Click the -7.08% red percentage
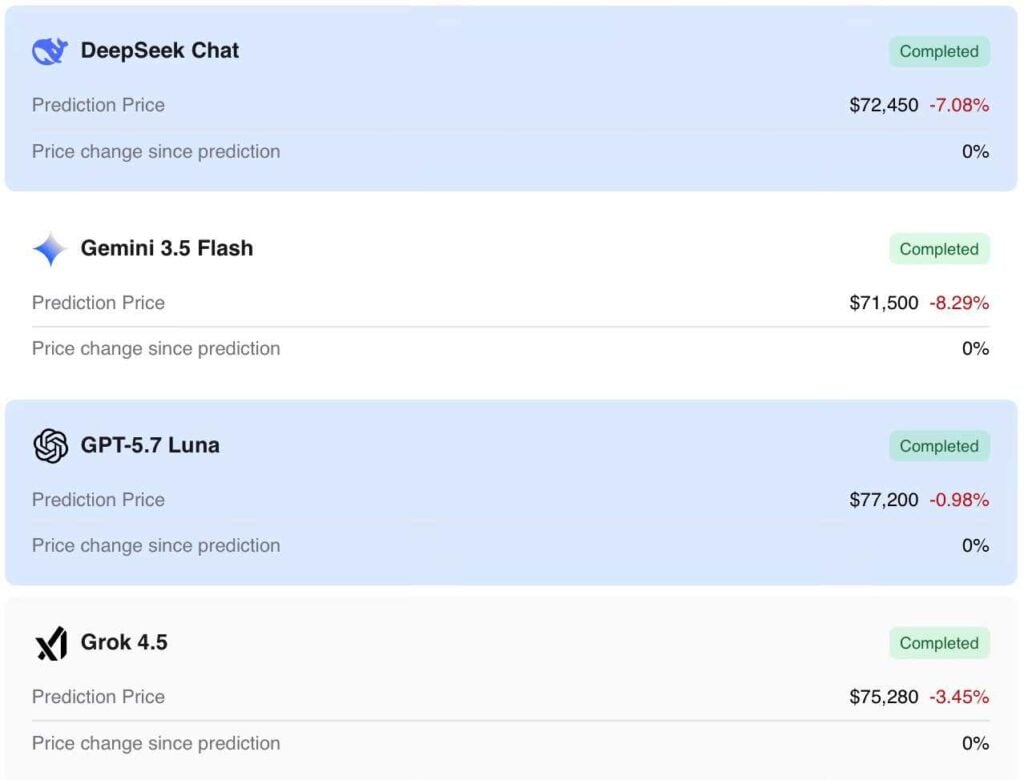1024x780 pixels. [959, 105]
